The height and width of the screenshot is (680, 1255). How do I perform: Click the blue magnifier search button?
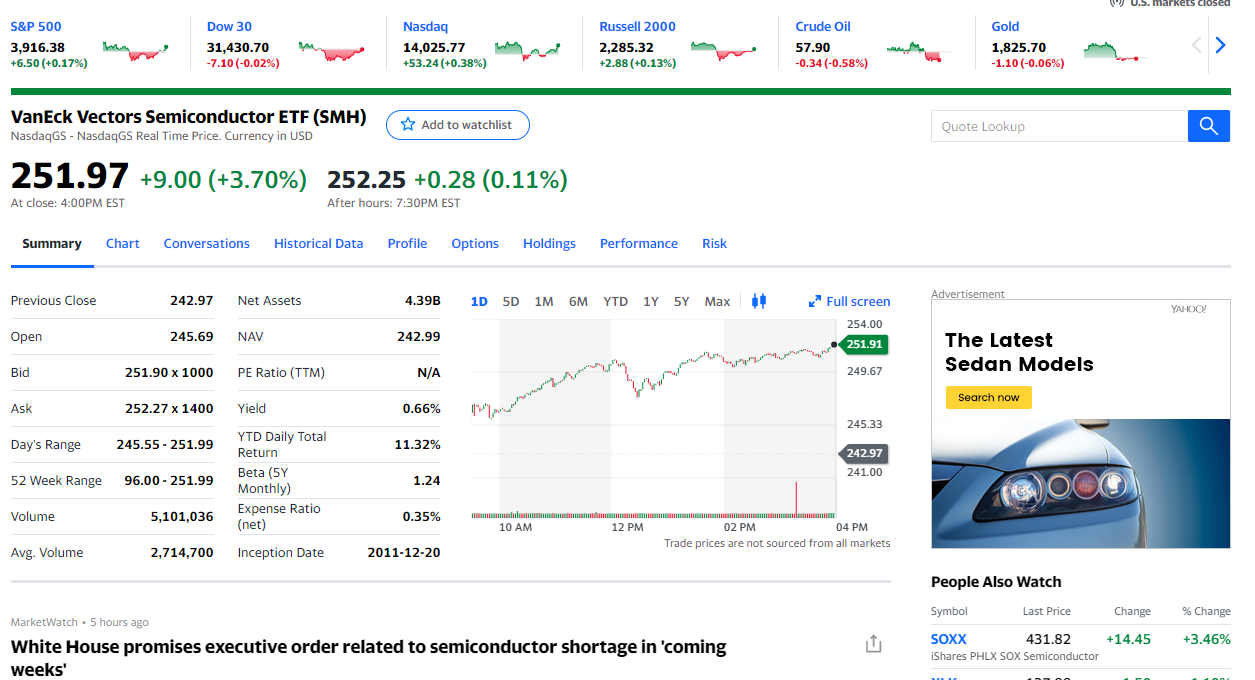point(1208,126)
